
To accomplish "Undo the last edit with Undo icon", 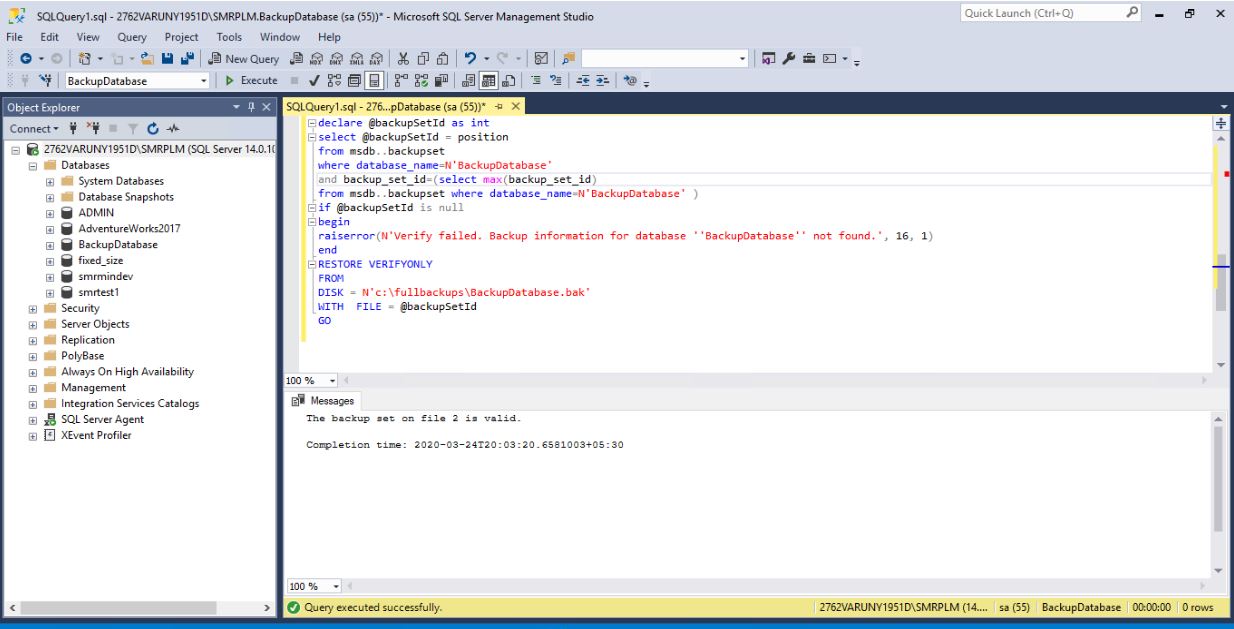I will coord(470,59).
